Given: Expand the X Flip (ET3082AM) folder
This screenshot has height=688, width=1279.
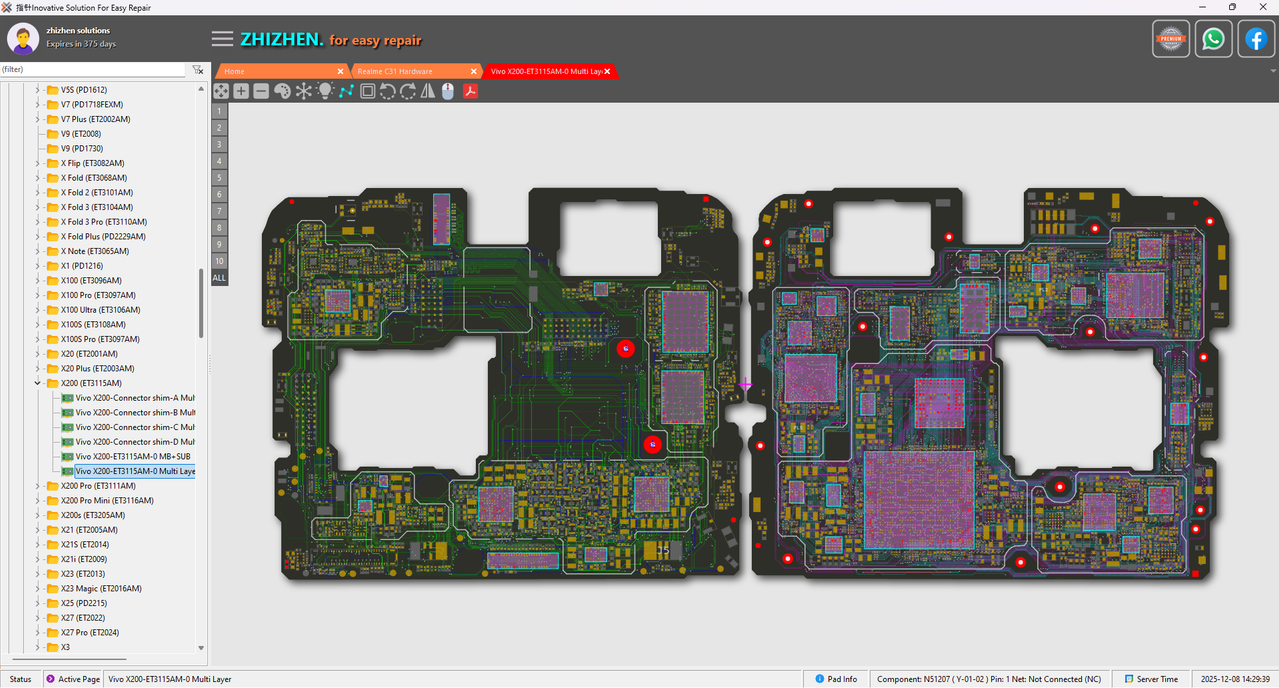Looking at the screenshot, I should [38, 163].
